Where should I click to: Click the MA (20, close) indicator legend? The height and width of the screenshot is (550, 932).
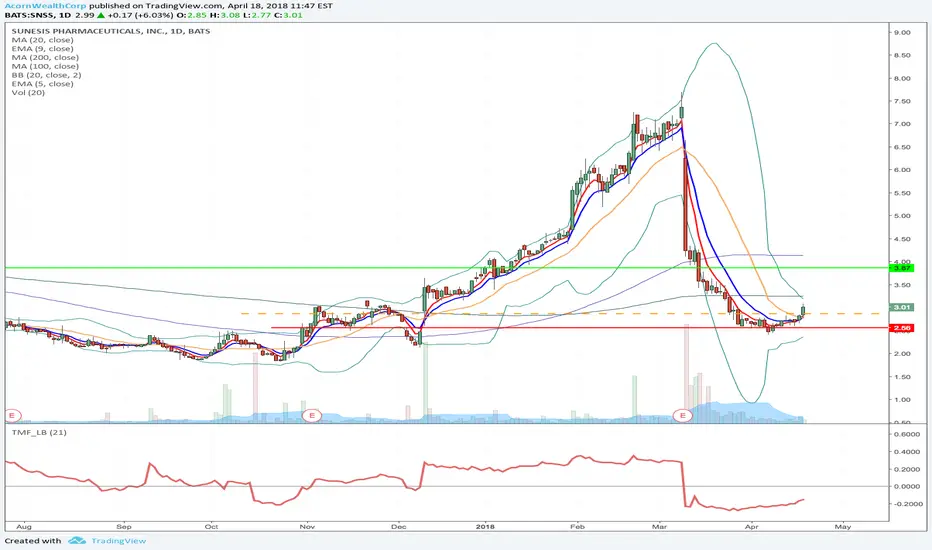pos(42,40)
